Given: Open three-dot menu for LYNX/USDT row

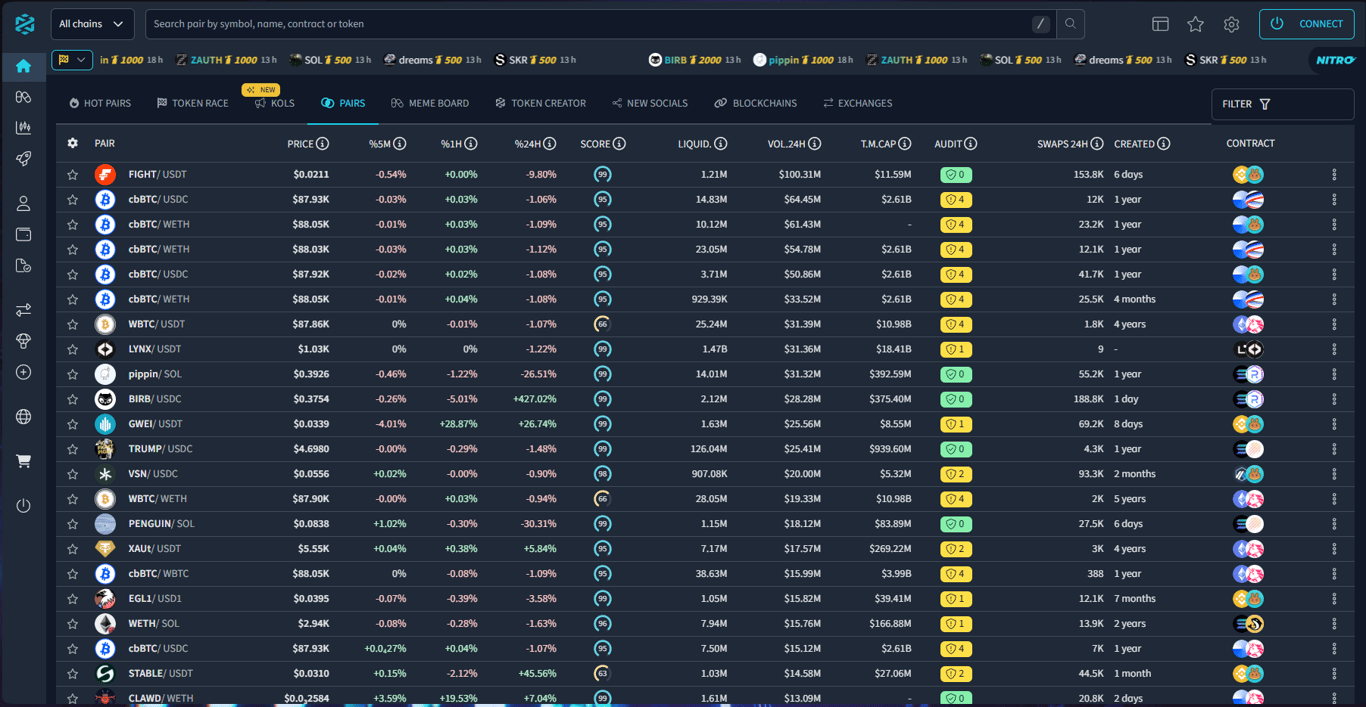Looking at the screenshot, I should [1334, 349].
